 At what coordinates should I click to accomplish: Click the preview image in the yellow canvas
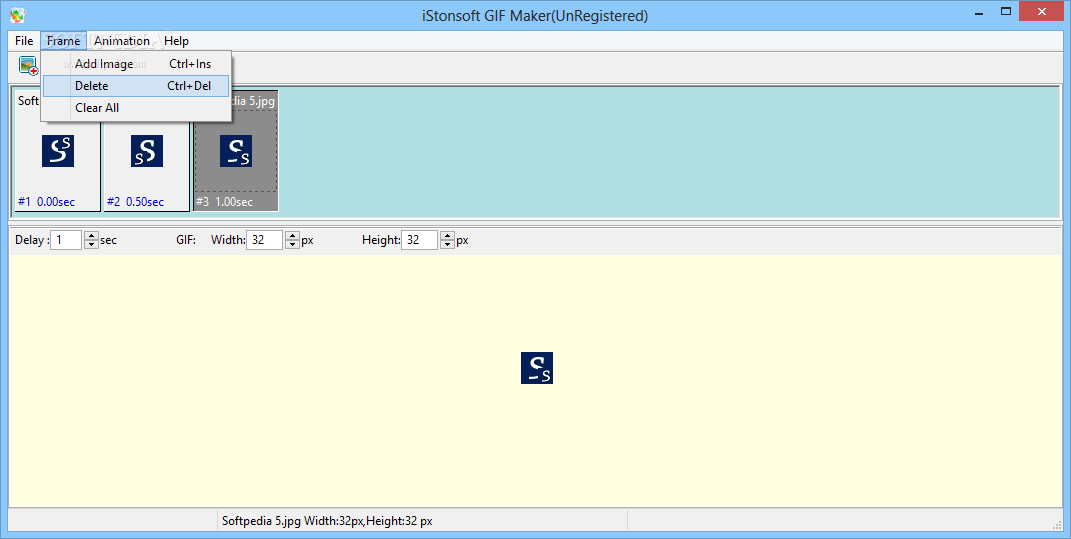(x=537, y=368)
